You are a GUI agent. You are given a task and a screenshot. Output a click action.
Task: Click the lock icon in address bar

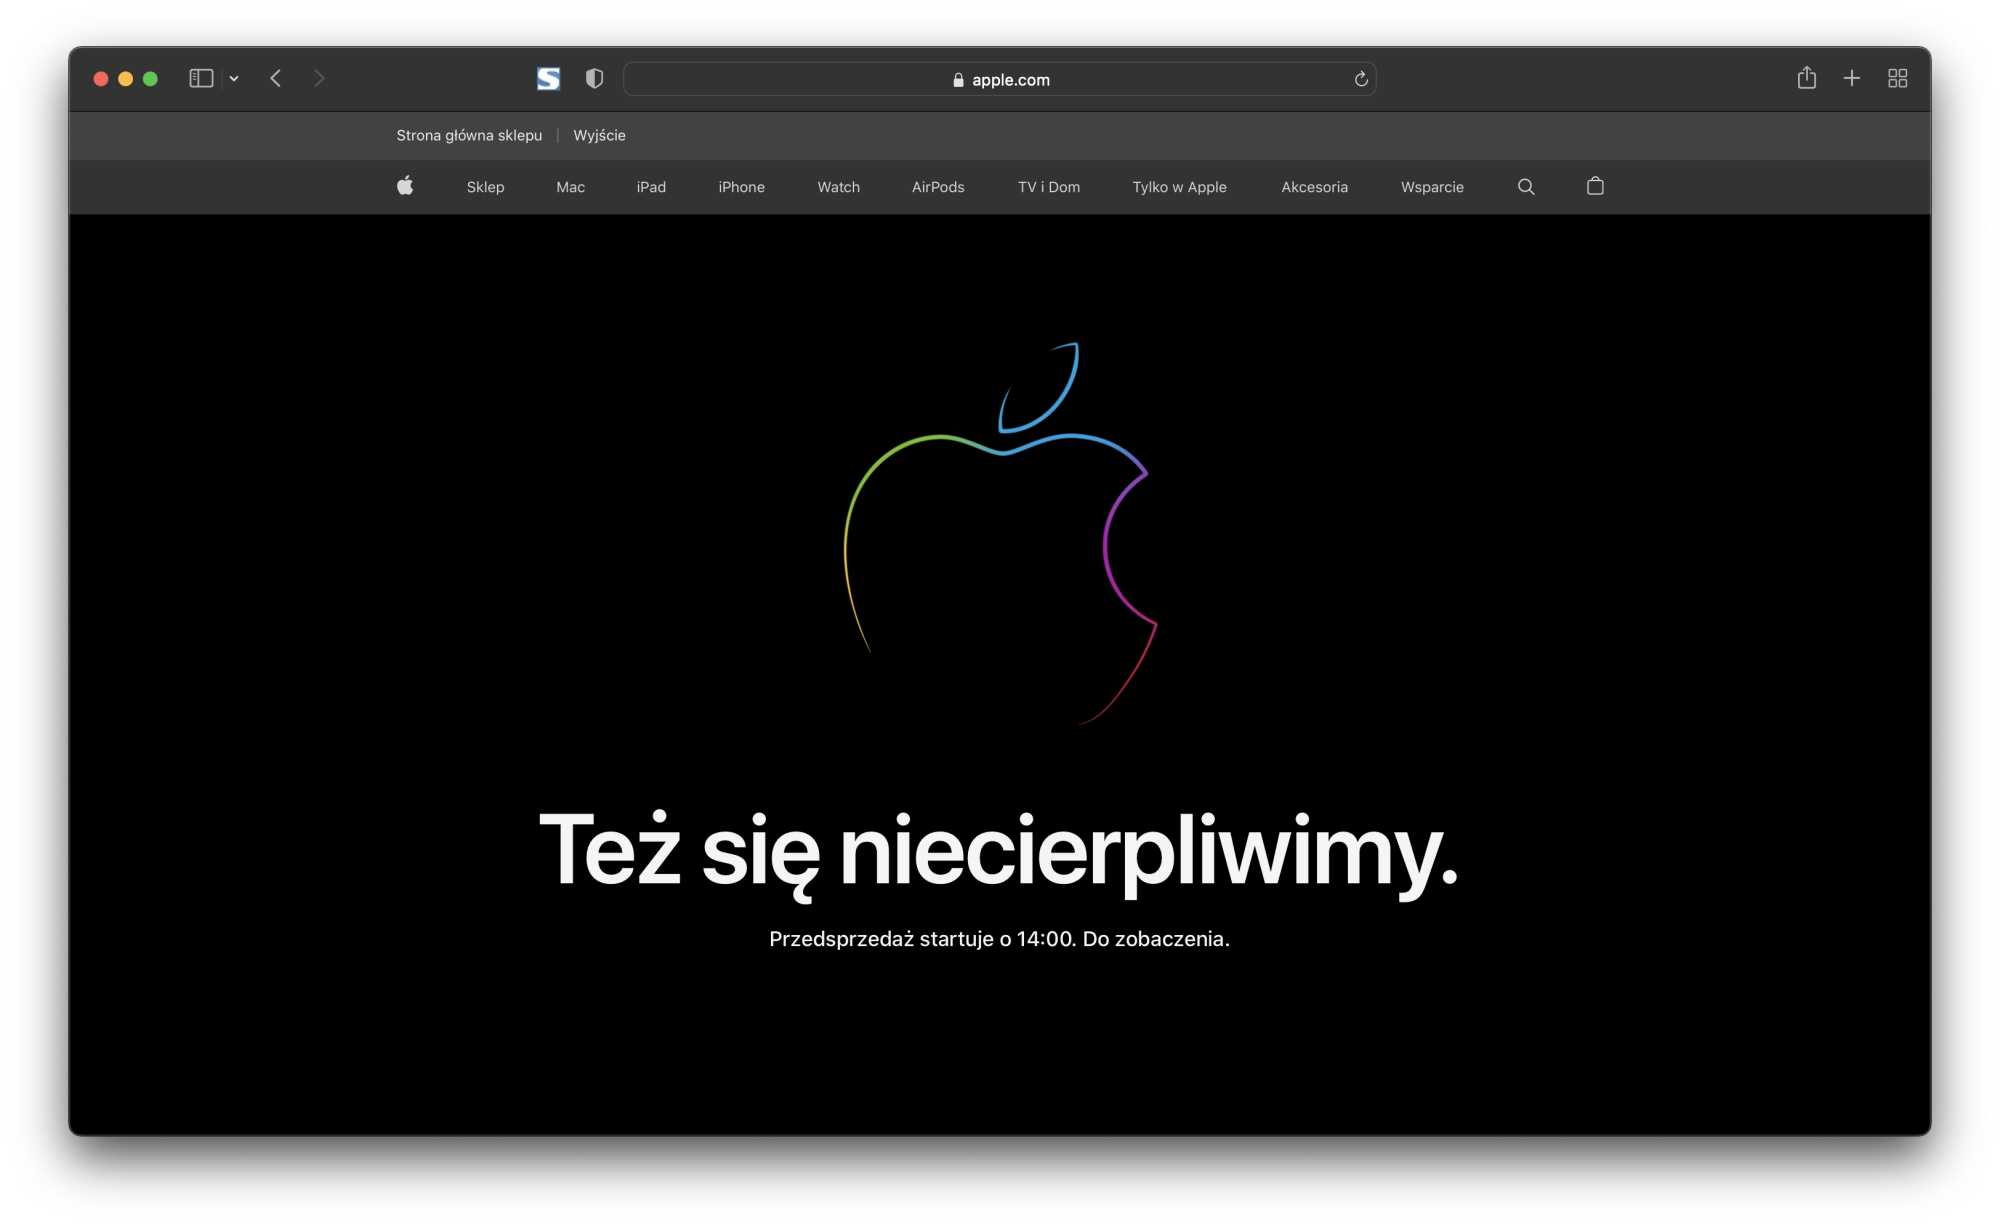(x=958, y=80)
